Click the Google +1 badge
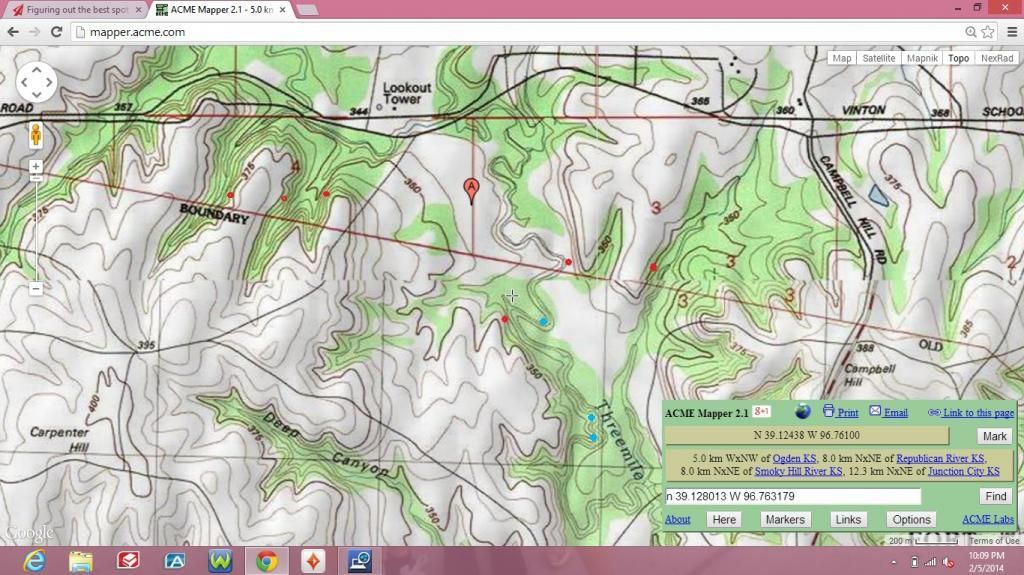This screenshot has width=1024, height=575. point(761,412)
